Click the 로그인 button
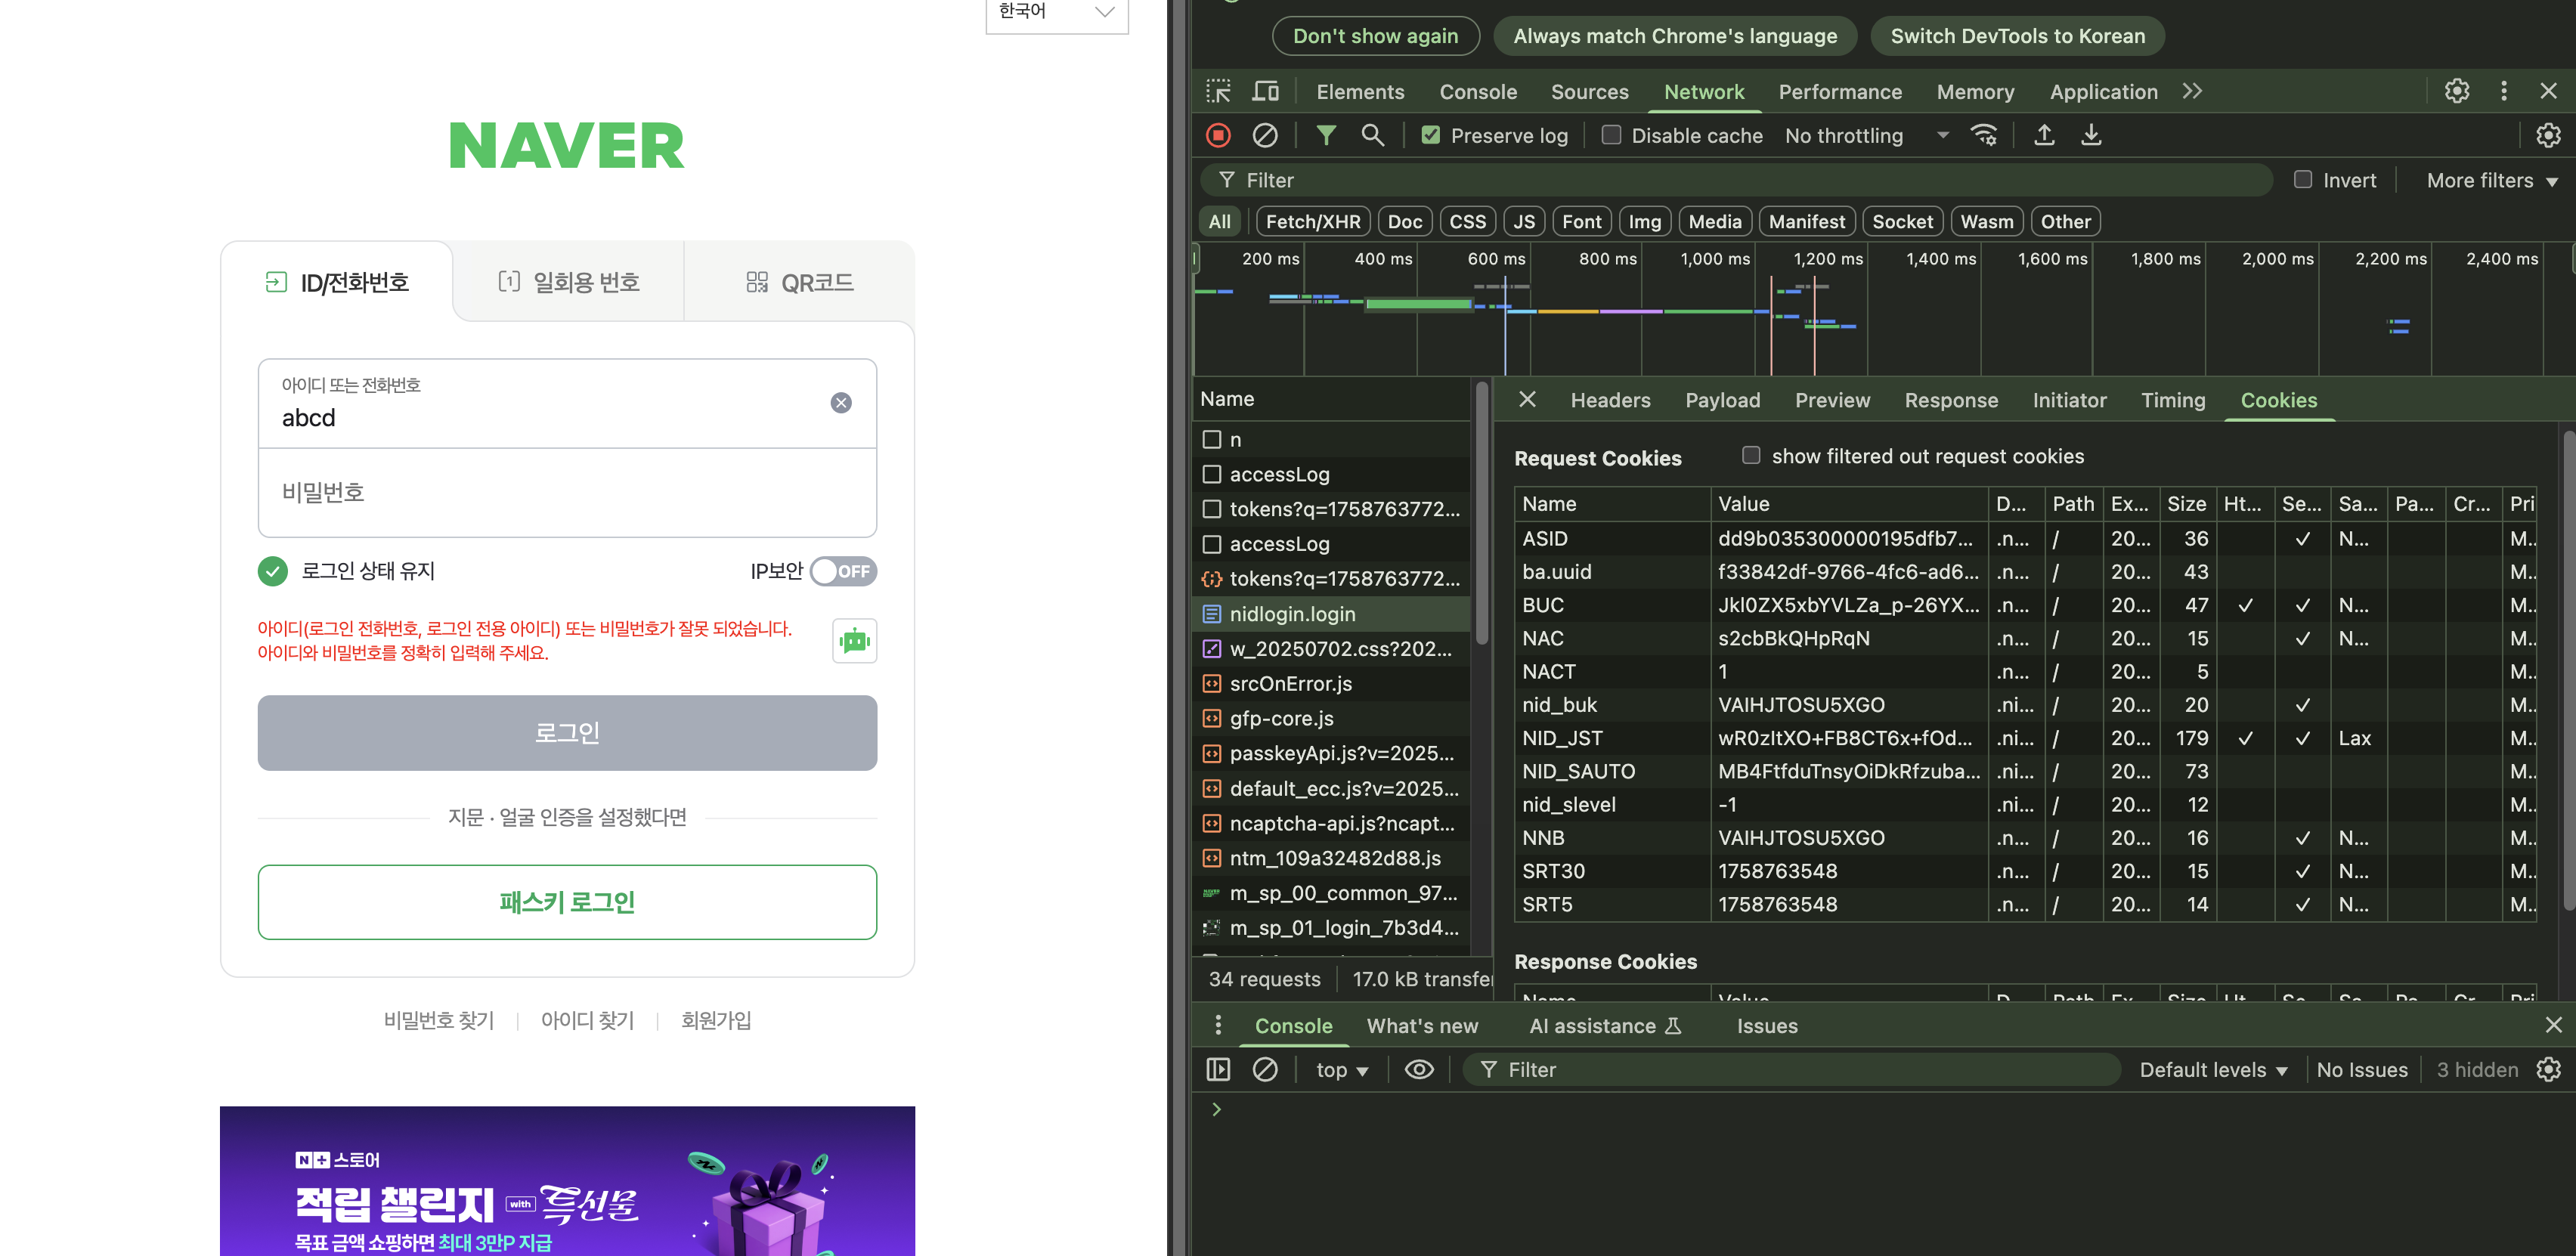Screen dimensions: 2576x1256 (x=567, y=733)
